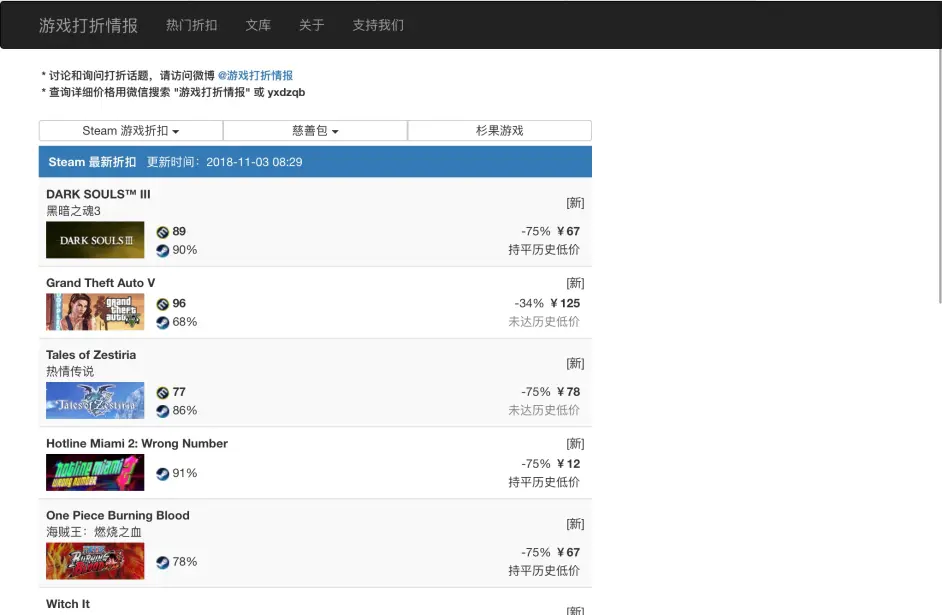The image size is (942, 615).
Task: Go to 游戏打折情报 site home brand
Action: click(88, 25)
